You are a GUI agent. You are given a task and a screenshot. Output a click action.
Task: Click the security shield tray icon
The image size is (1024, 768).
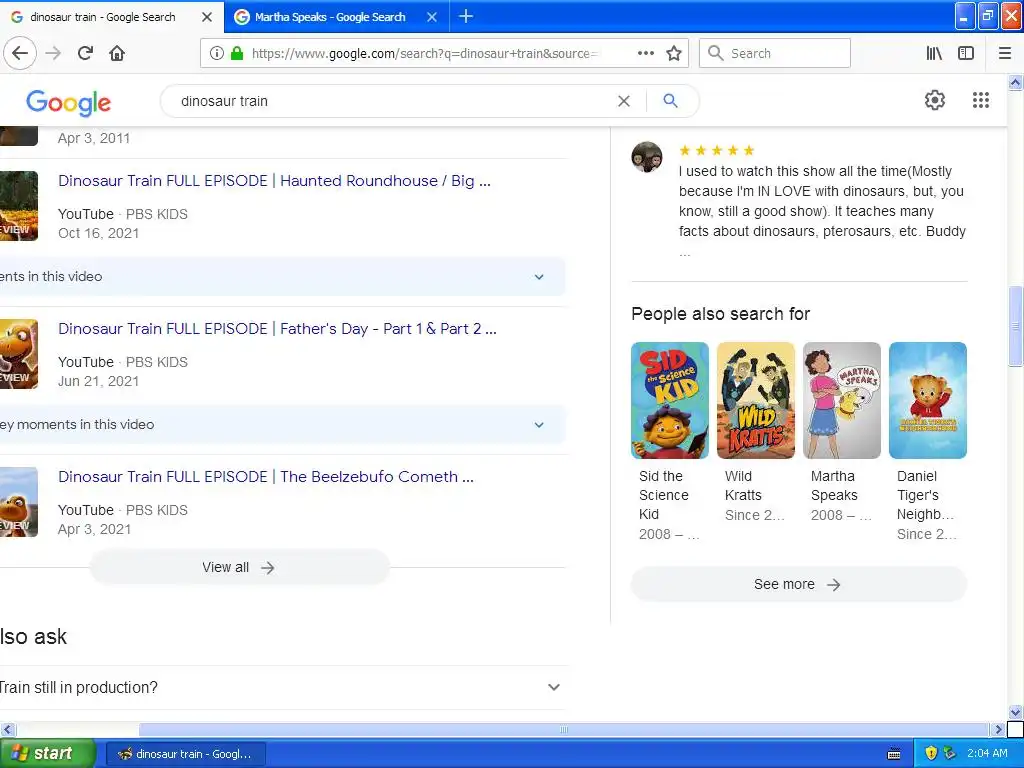(x=931, y=753)
